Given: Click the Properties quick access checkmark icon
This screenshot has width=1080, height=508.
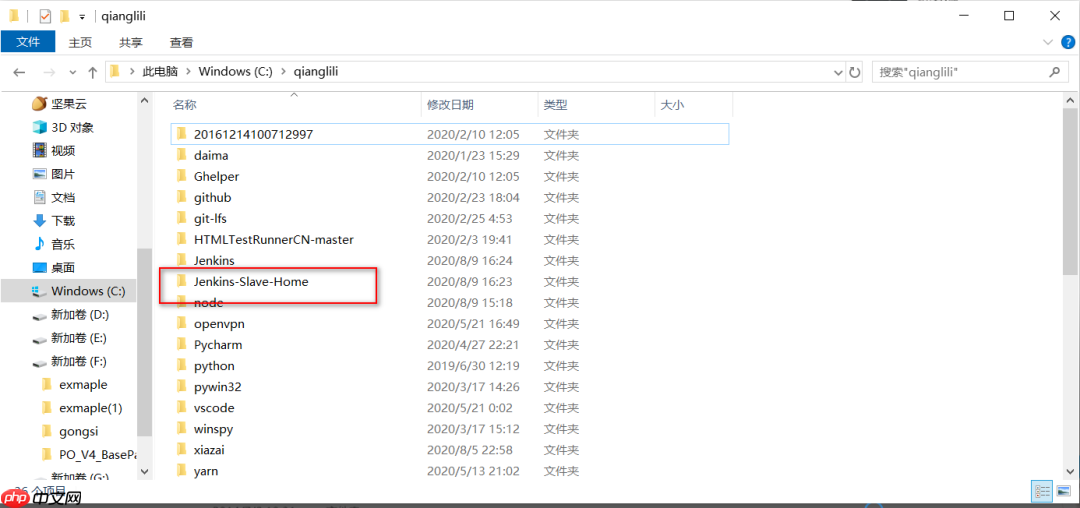Looking at the screenshot, I should pos(45,15).
